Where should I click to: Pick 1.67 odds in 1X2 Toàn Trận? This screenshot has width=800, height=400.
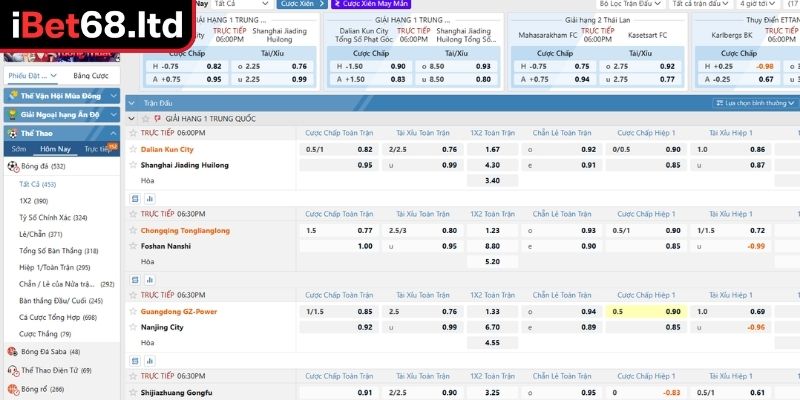pyautogui.click(x=492, y=149)
